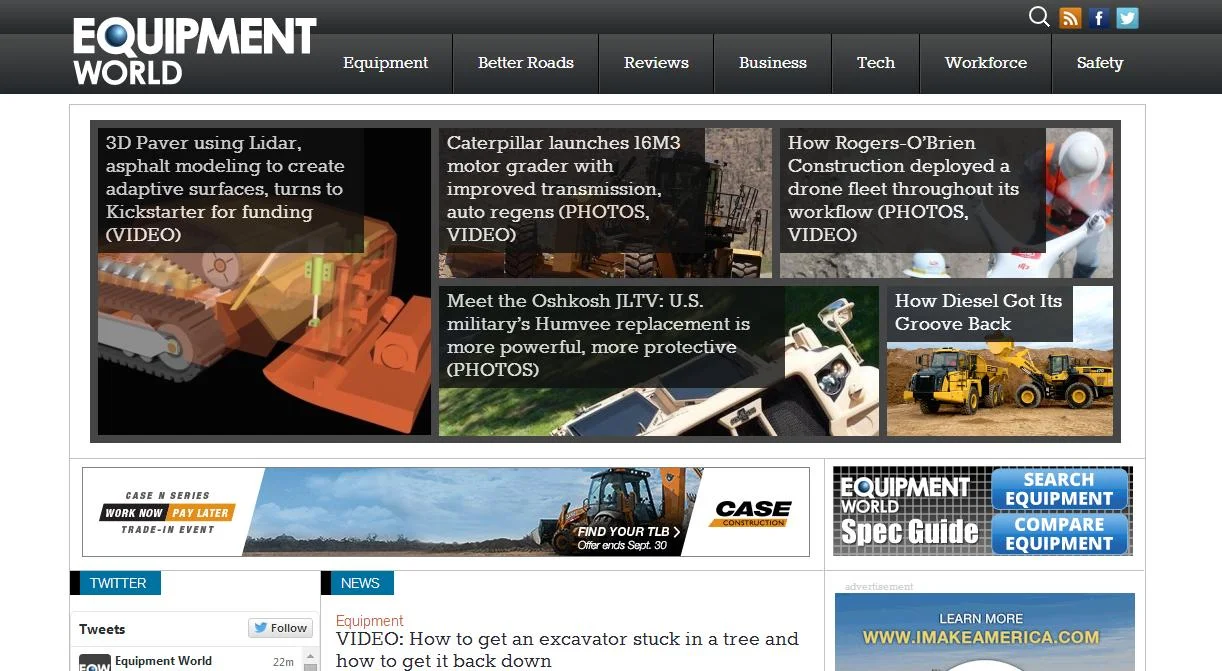Select the Safety navigation item
Viewport: 1222px width, 671px height.
pos(1099,62)
